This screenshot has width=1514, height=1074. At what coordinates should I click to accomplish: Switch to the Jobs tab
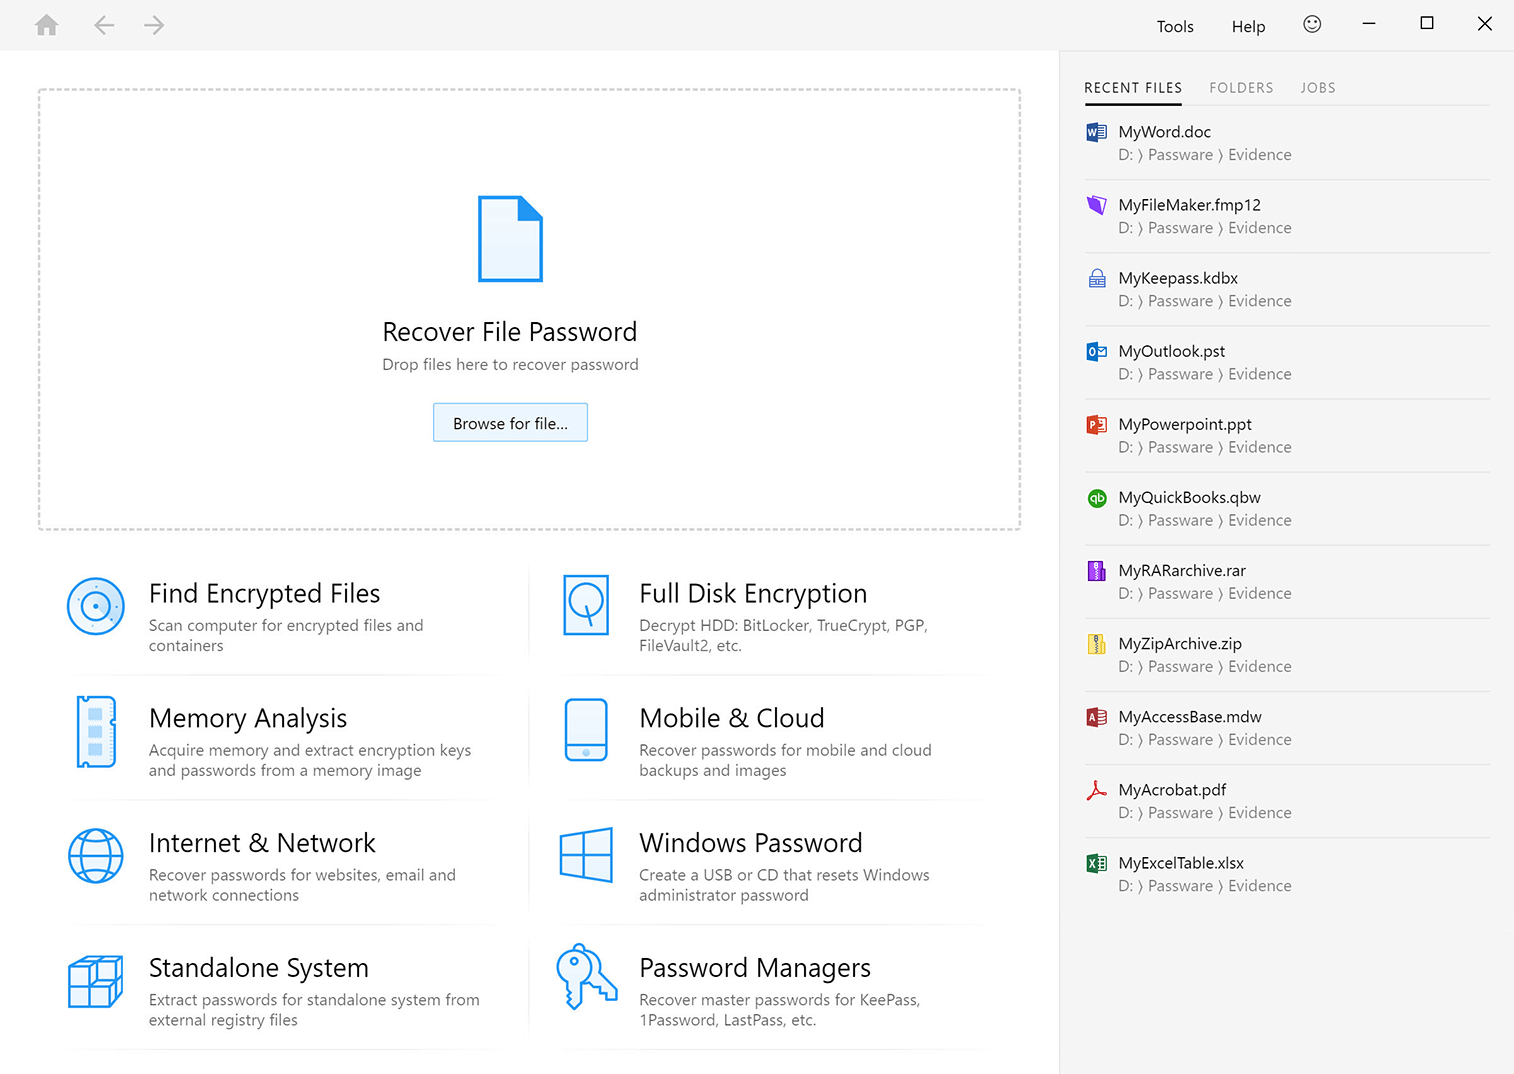click(x=1318, y=88)
